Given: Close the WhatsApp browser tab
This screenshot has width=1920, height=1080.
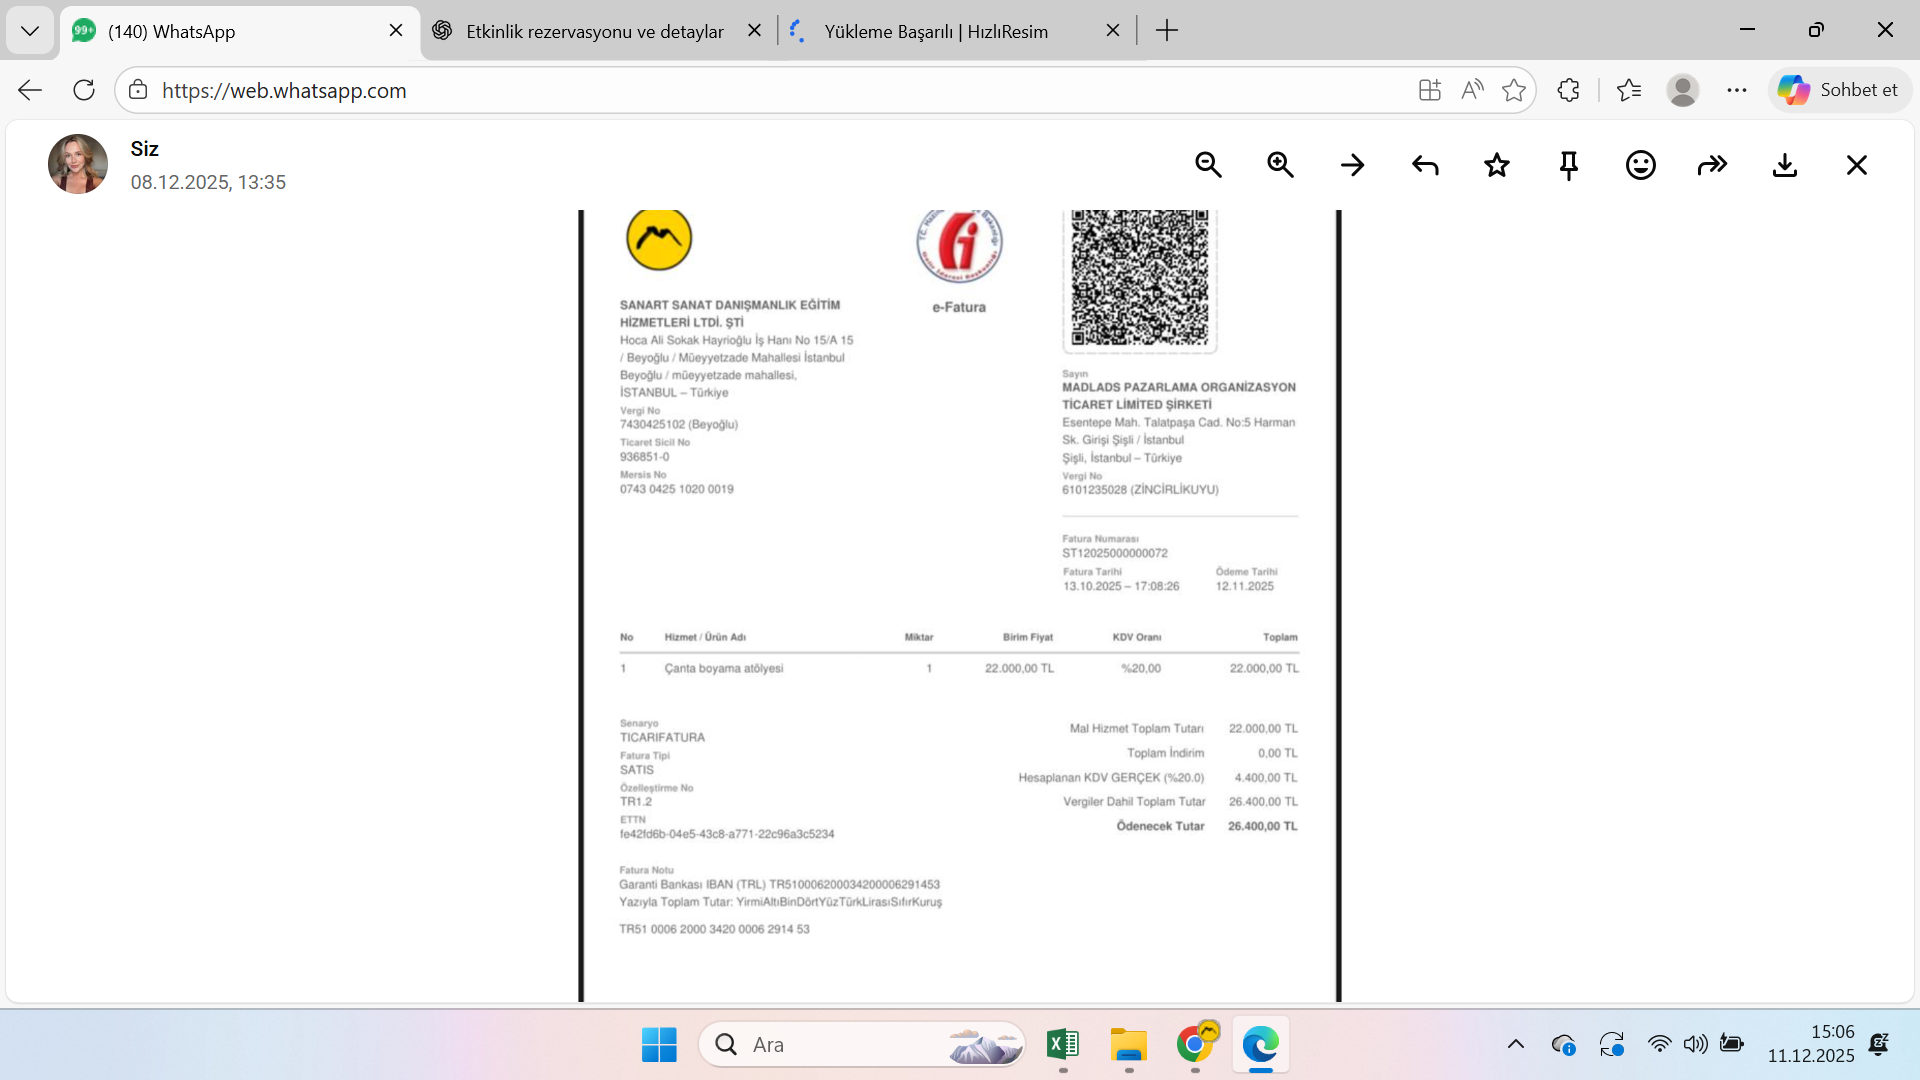Looking at the screenshot, I should 396,31.
